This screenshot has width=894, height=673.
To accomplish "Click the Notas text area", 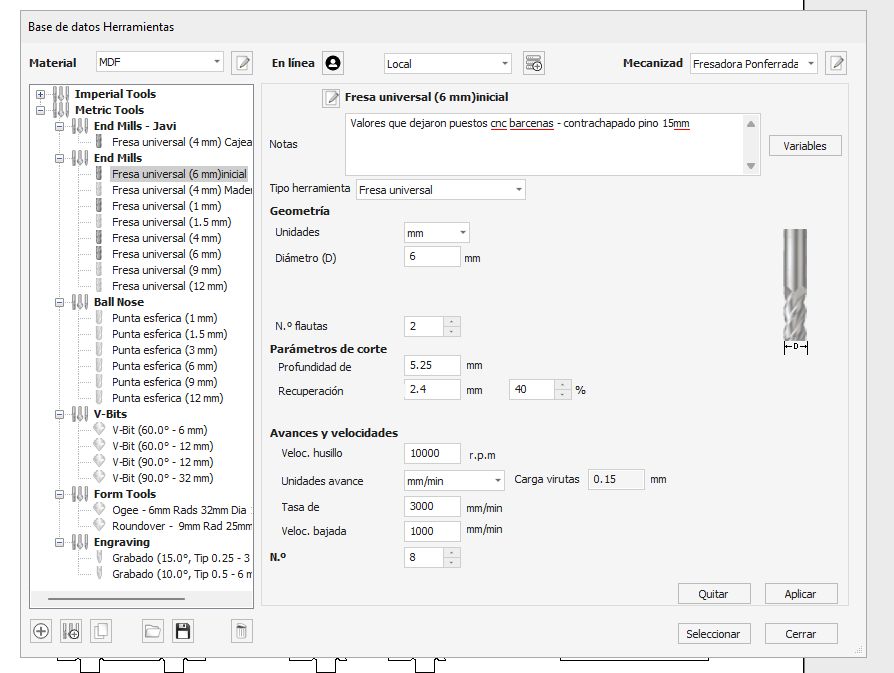I will click(545, 144).
